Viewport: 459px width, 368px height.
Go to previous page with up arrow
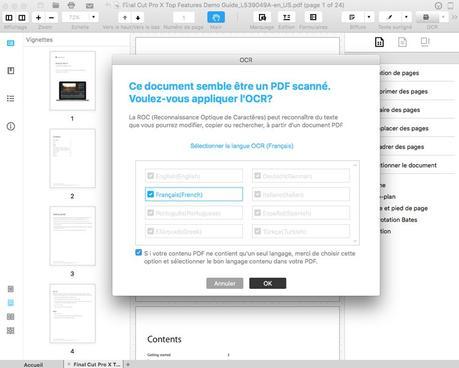pos(125,17)
